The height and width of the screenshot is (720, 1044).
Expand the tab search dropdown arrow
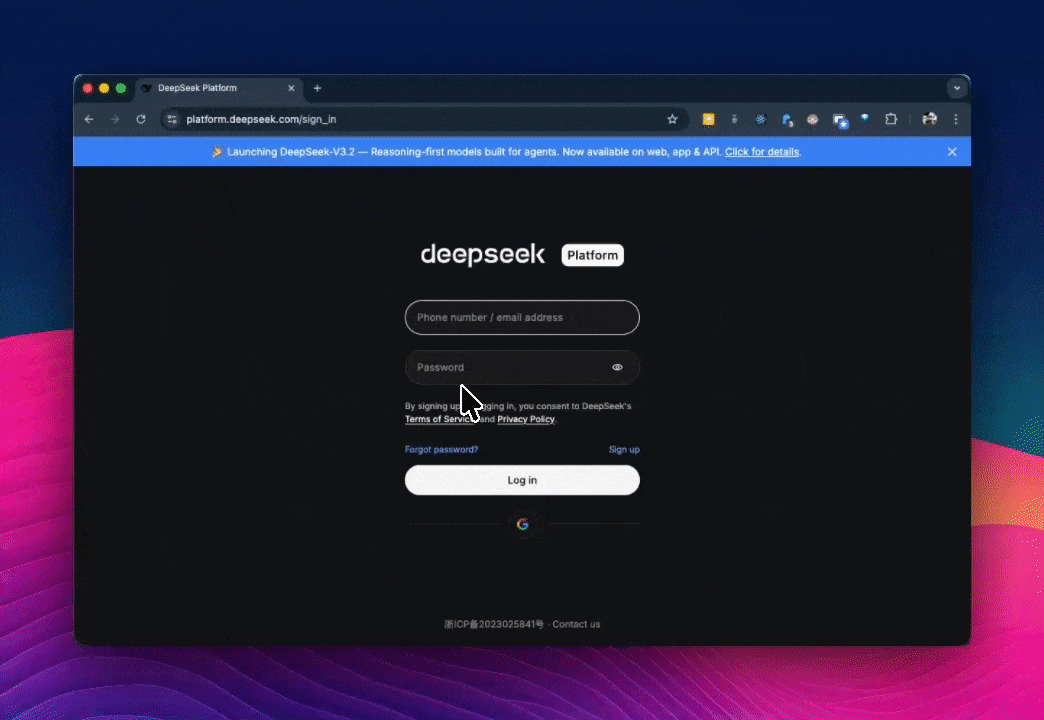(957, 88)
